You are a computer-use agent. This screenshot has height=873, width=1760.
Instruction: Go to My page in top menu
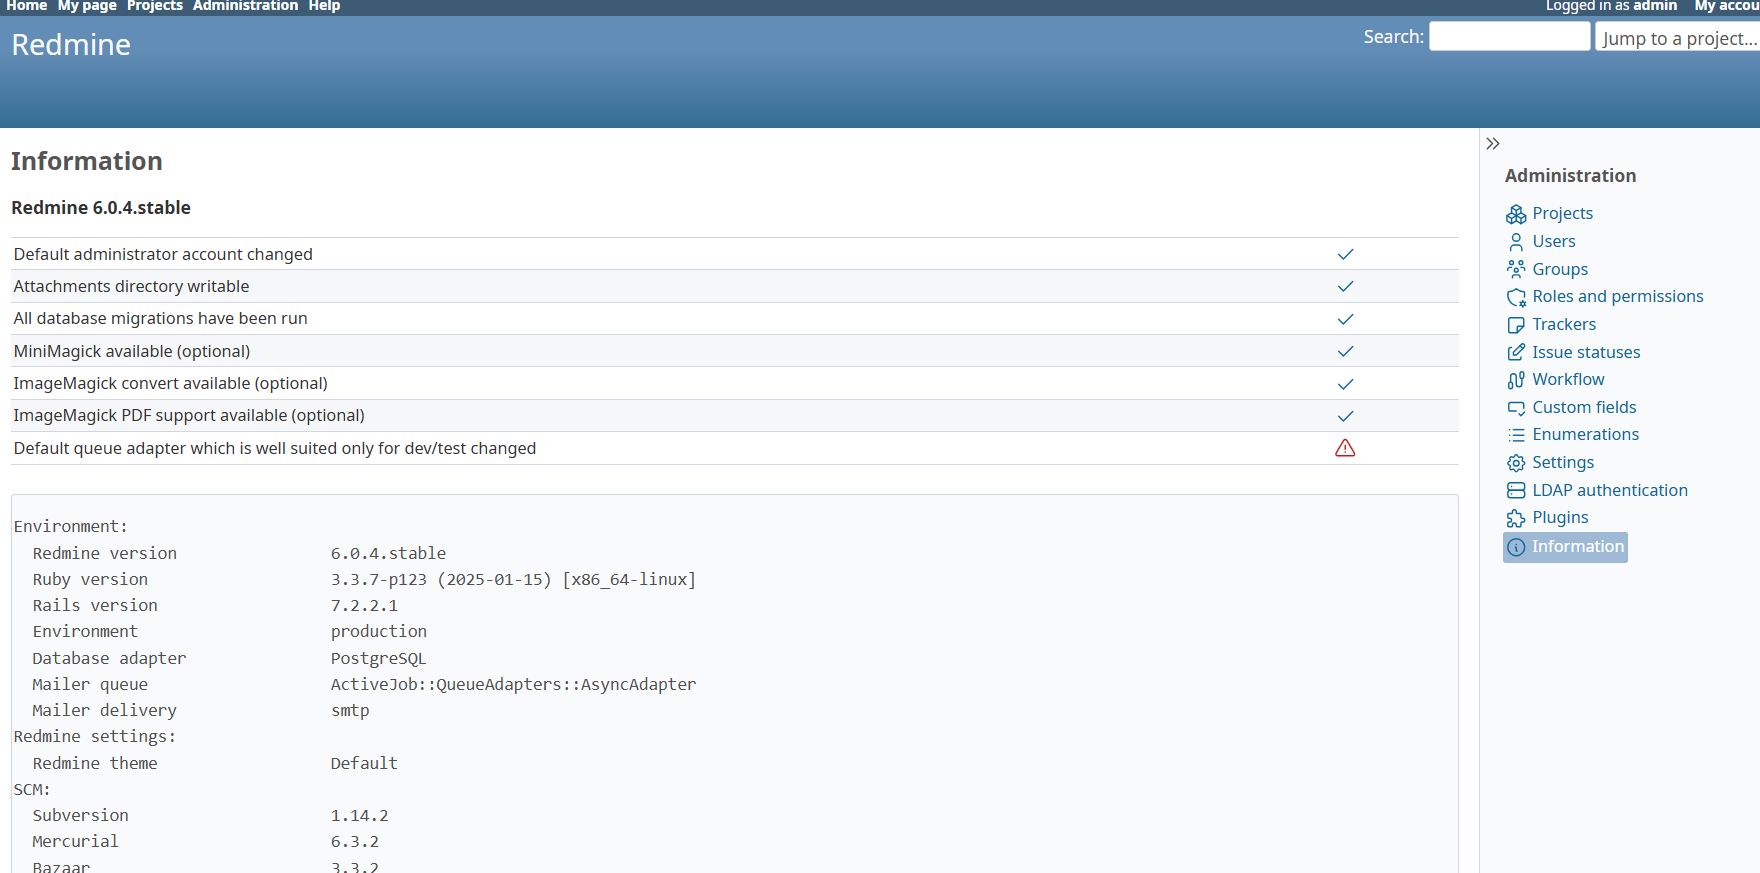pyautogui.click(x=87, y=6)
